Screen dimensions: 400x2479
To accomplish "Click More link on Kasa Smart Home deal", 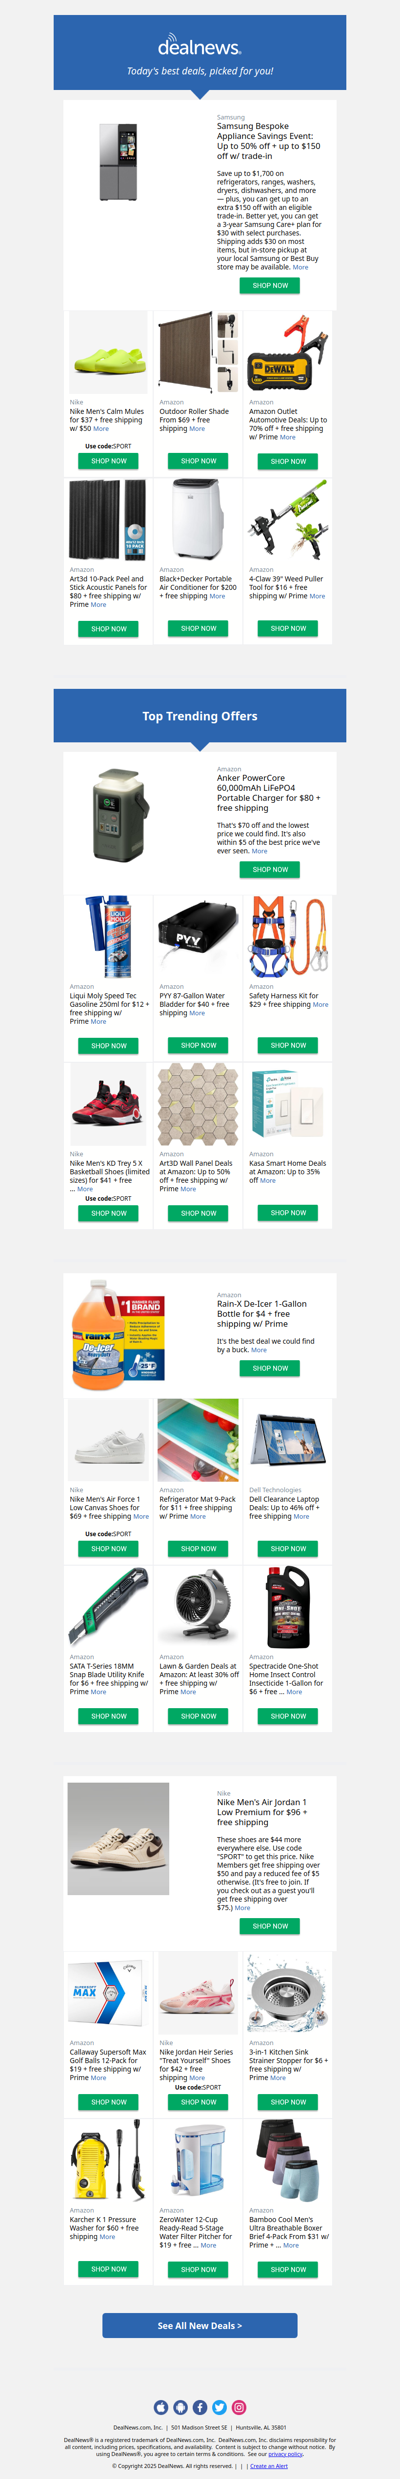I will [268, 1180].
